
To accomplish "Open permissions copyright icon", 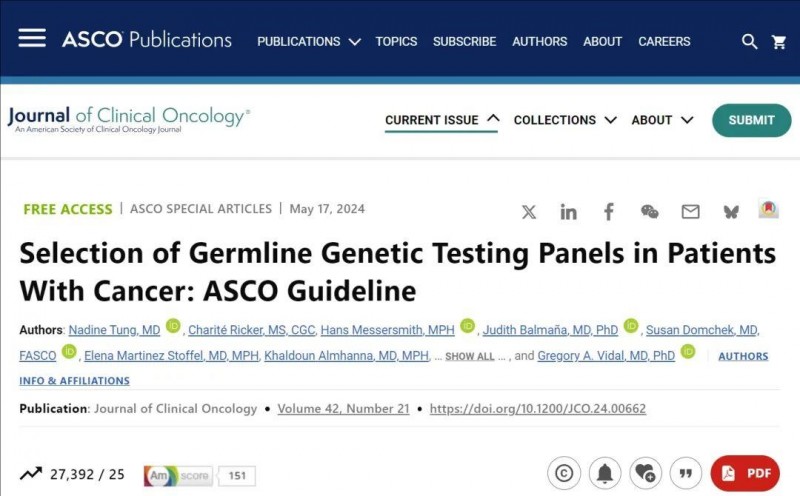I will 565,473.
